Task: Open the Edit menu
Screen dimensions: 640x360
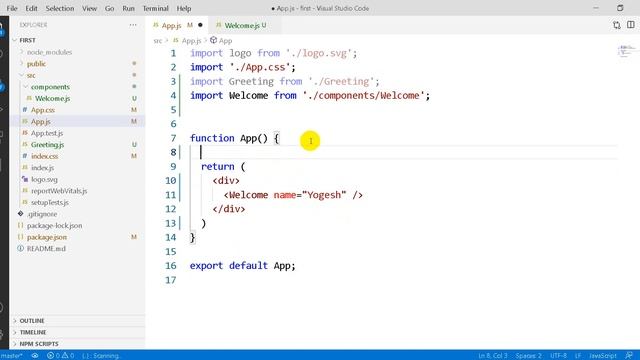Action: [31, 8]
